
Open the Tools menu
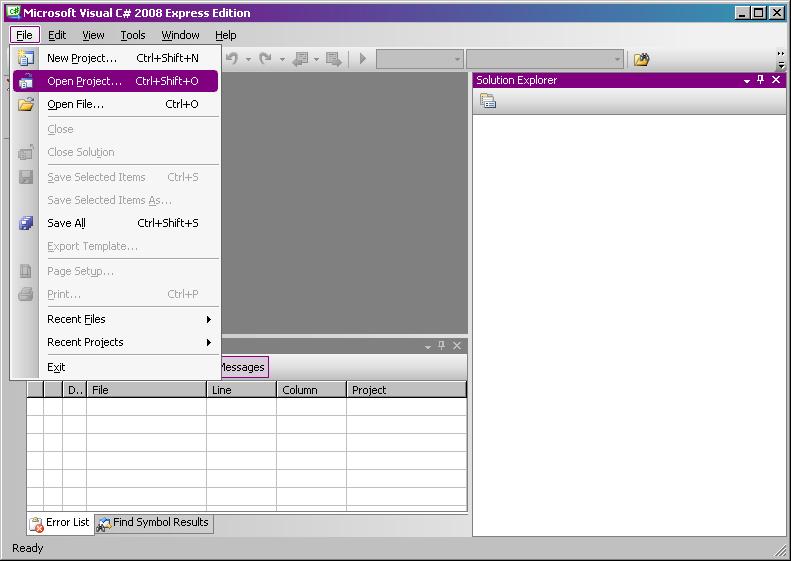tap(133, 35)
